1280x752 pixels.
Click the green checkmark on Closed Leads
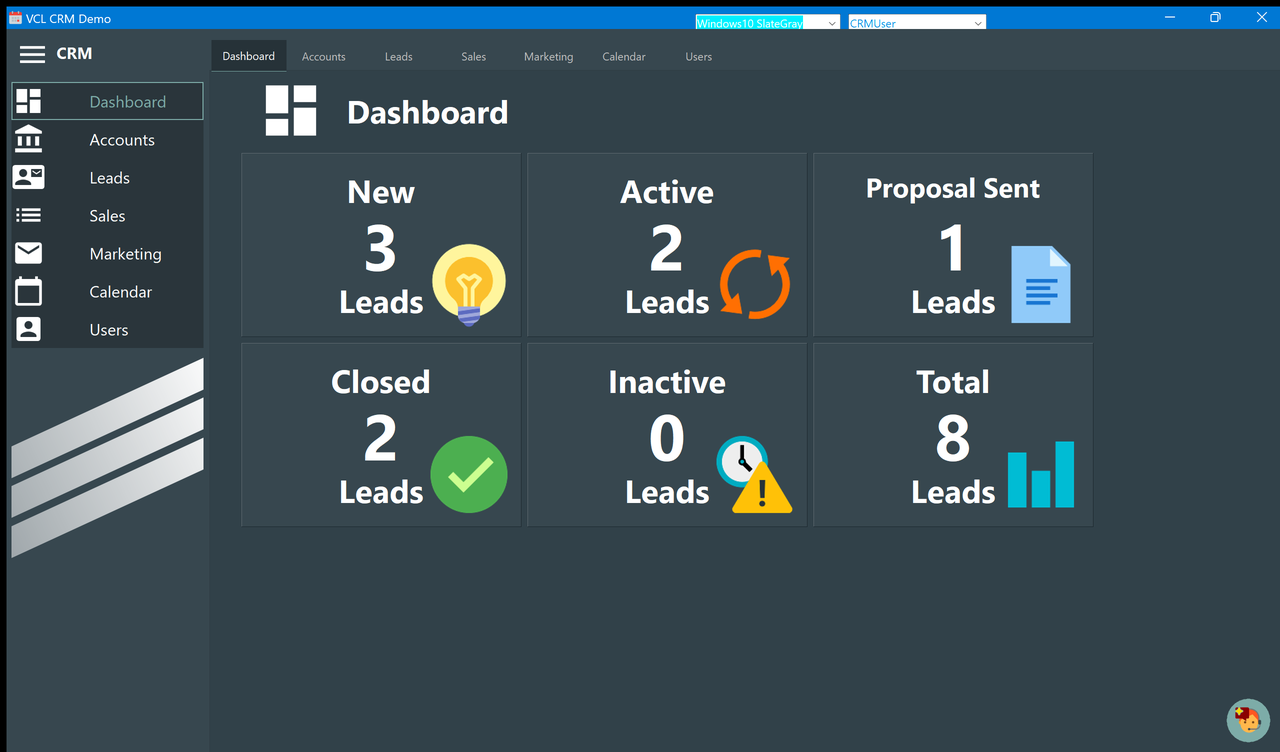[x=469, y=475]
